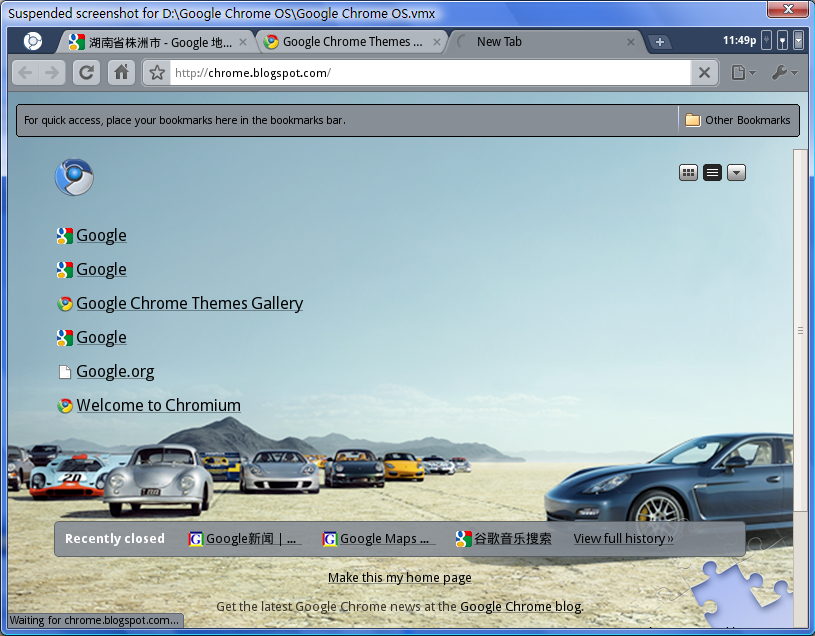Open the Google Chrome blog link
This screenshot has width=815, height=636.
click(x=521, y=606)
